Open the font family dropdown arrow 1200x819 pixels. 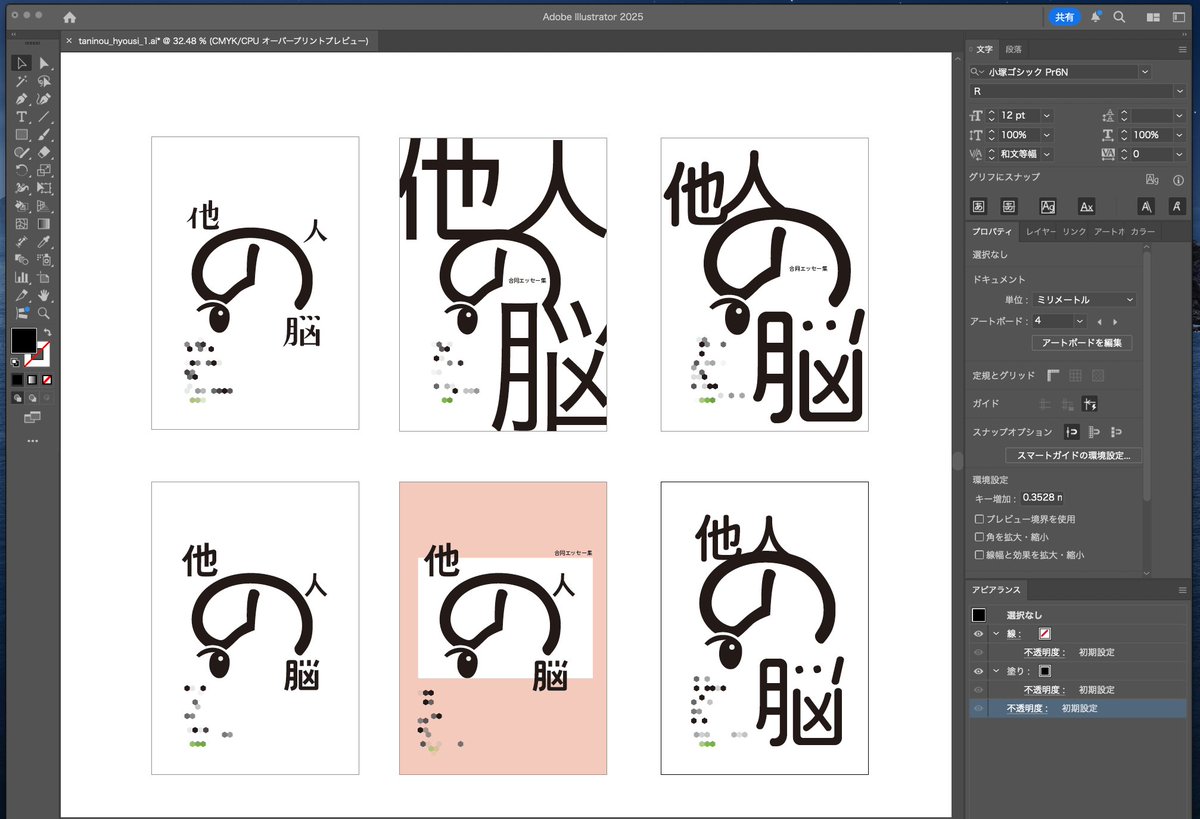(1145, 72)
